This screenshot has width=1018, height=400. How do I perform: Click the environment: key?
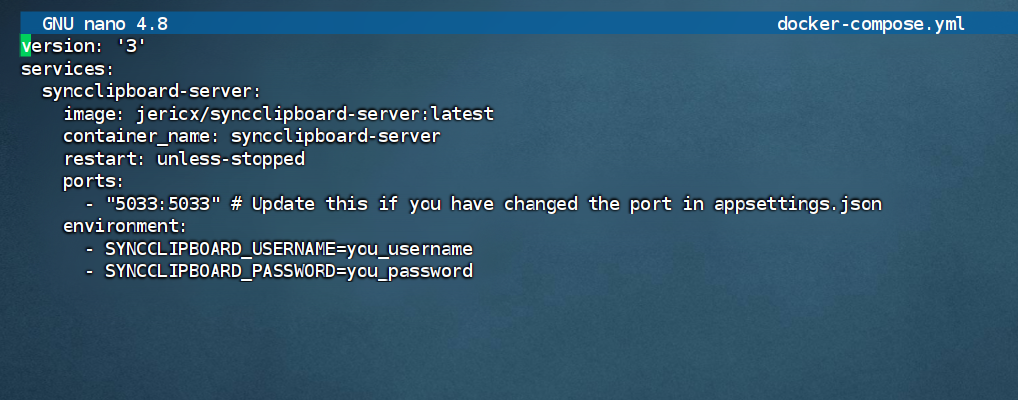click(x=125, y=227)
